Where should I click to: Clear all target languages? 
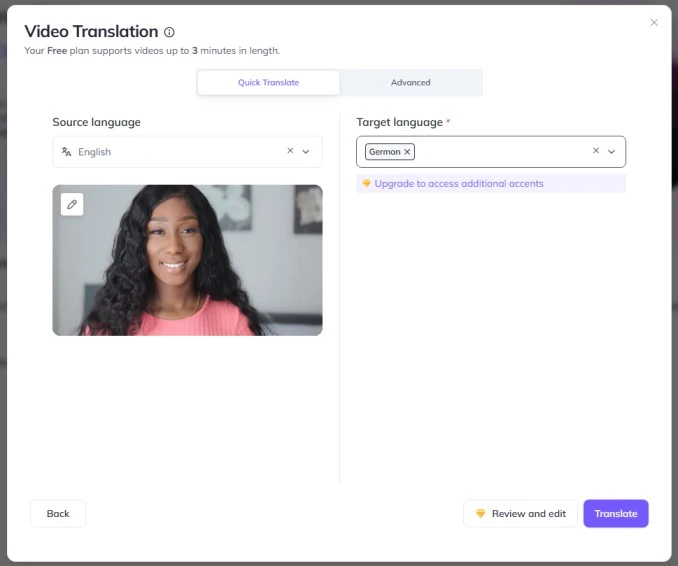tap(596, 150)
